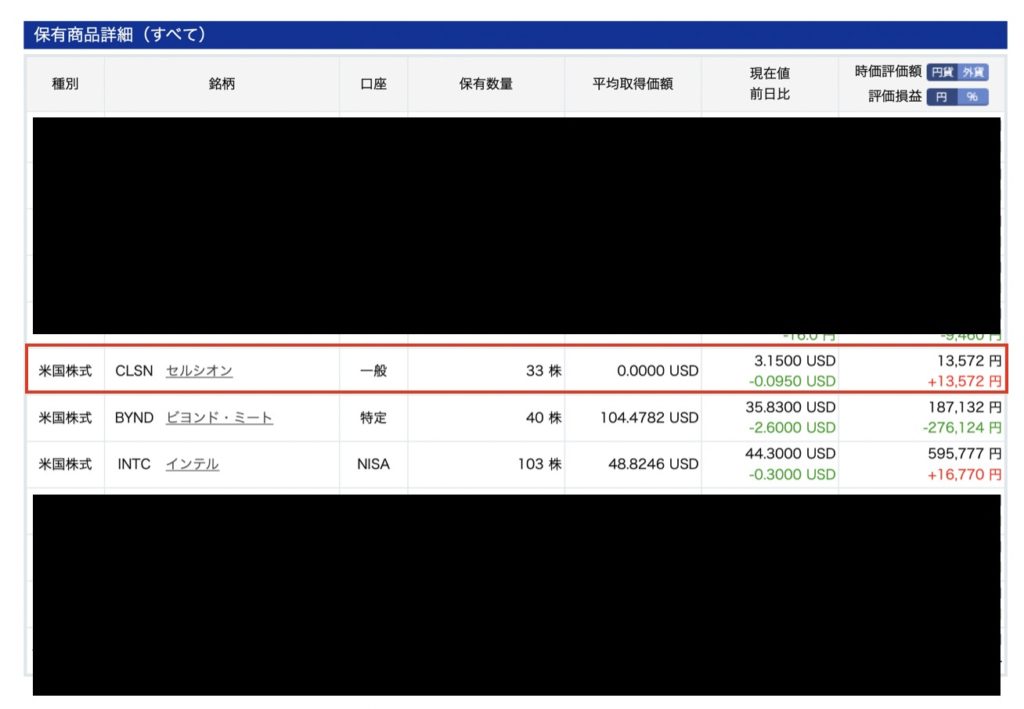This screenshot has height=709, width=1024.
Task: Click the CLSN ticker symbol
Action: click(134, 371)
